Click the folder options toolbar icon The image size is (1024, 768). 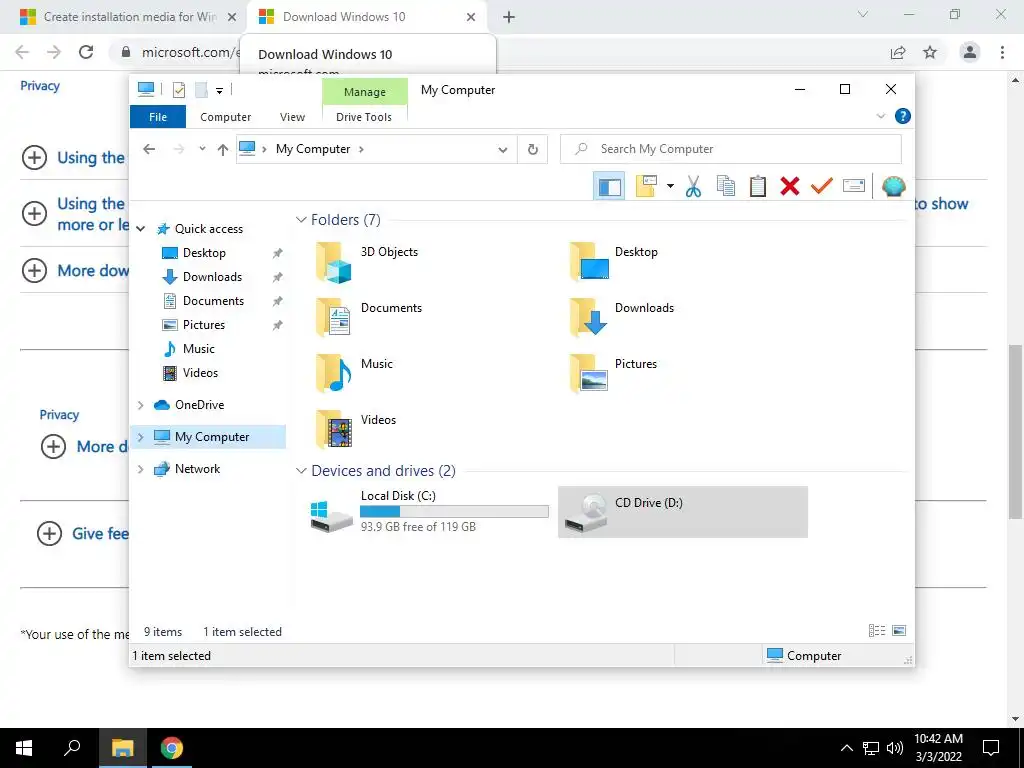pos(645,186)
